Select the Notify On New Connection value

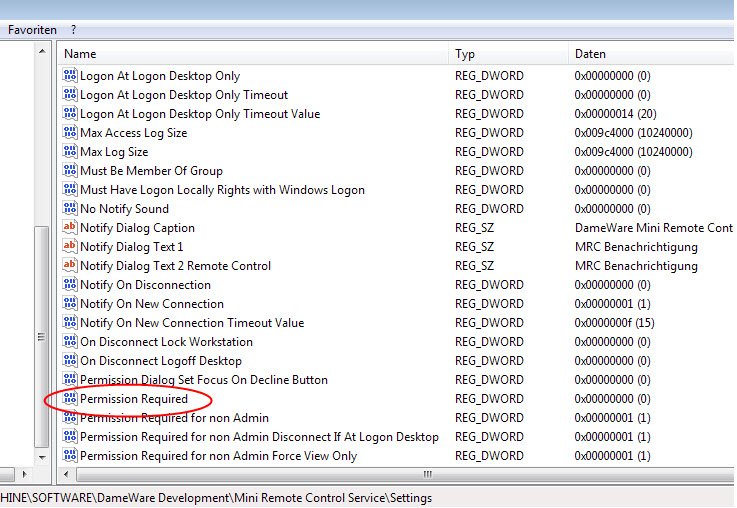coord(152,304)
